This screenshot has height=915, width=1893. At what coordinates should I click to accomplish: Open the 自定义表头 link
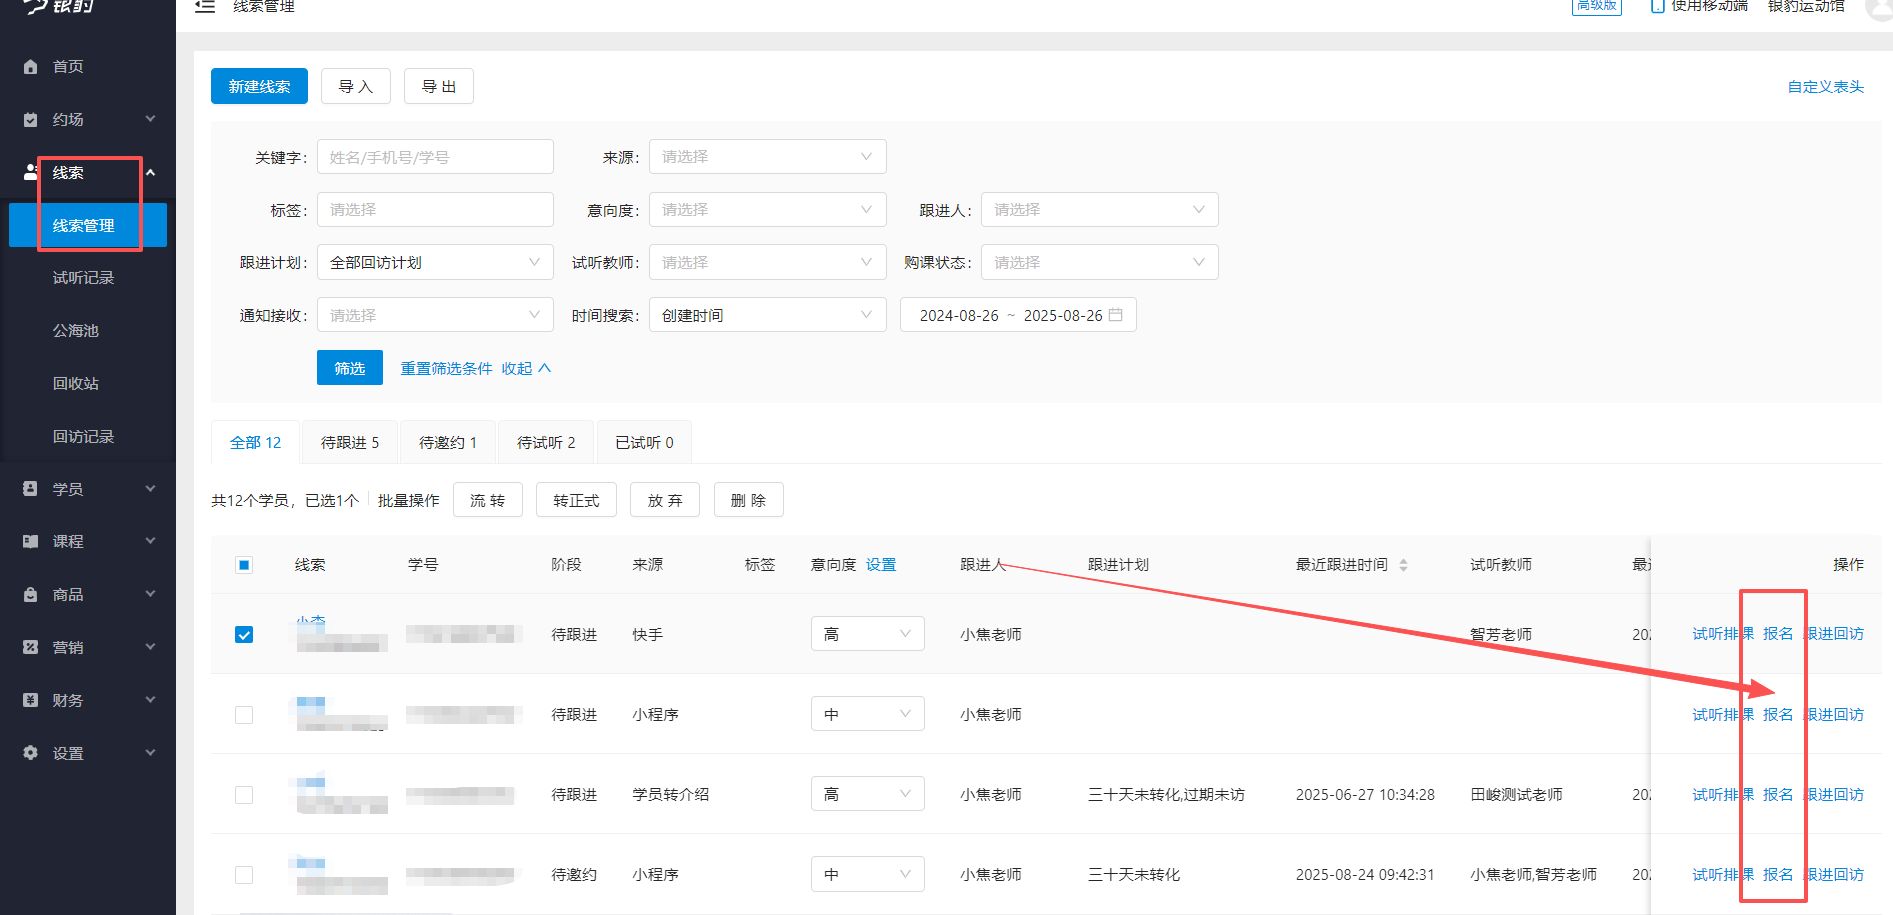(1824, 86)
